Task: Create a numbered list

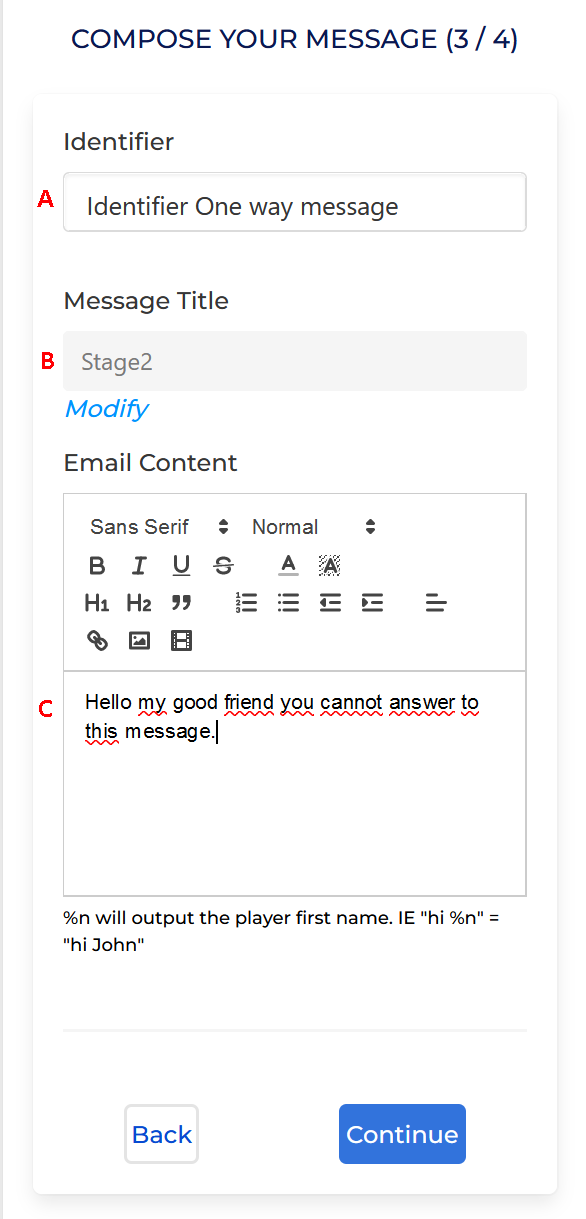Action: [246, 603]
